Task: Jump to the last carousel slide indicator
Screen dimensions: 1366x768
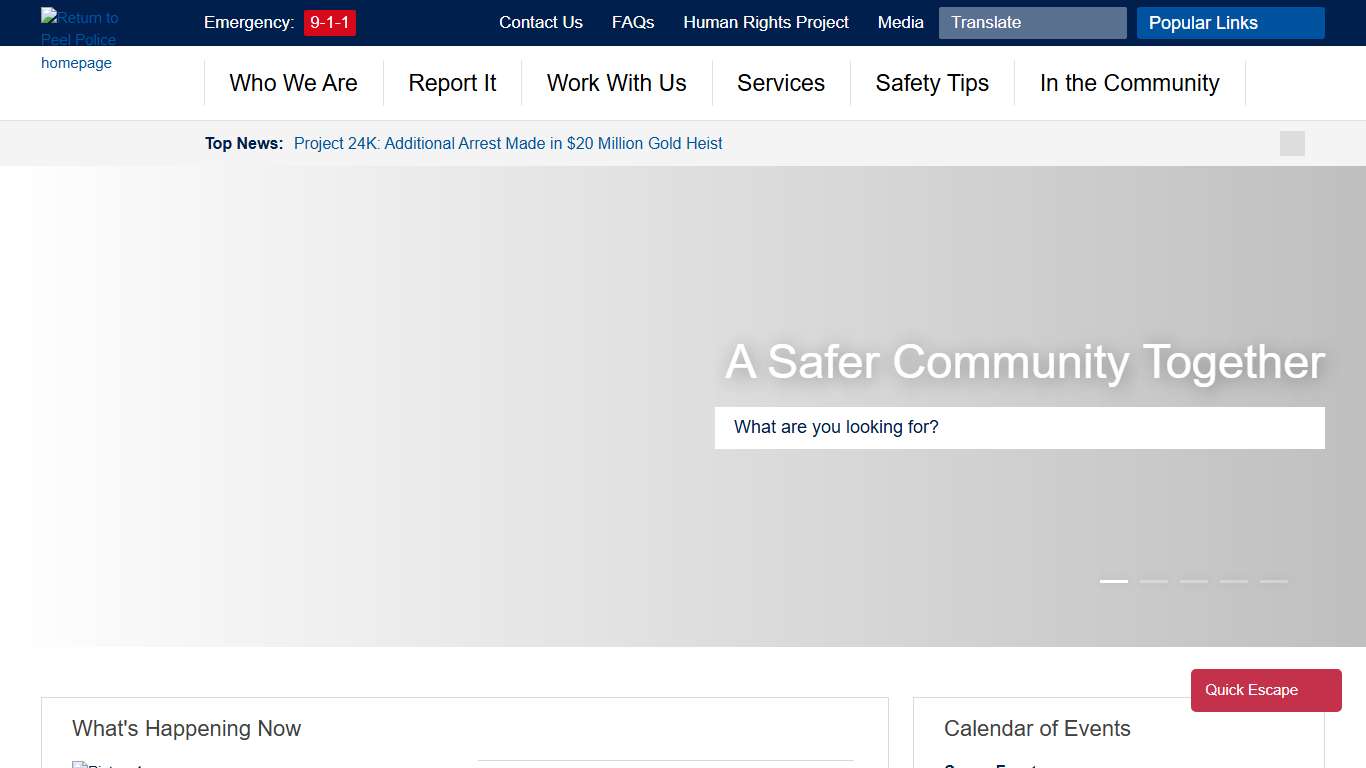Action: point(1273,581)
